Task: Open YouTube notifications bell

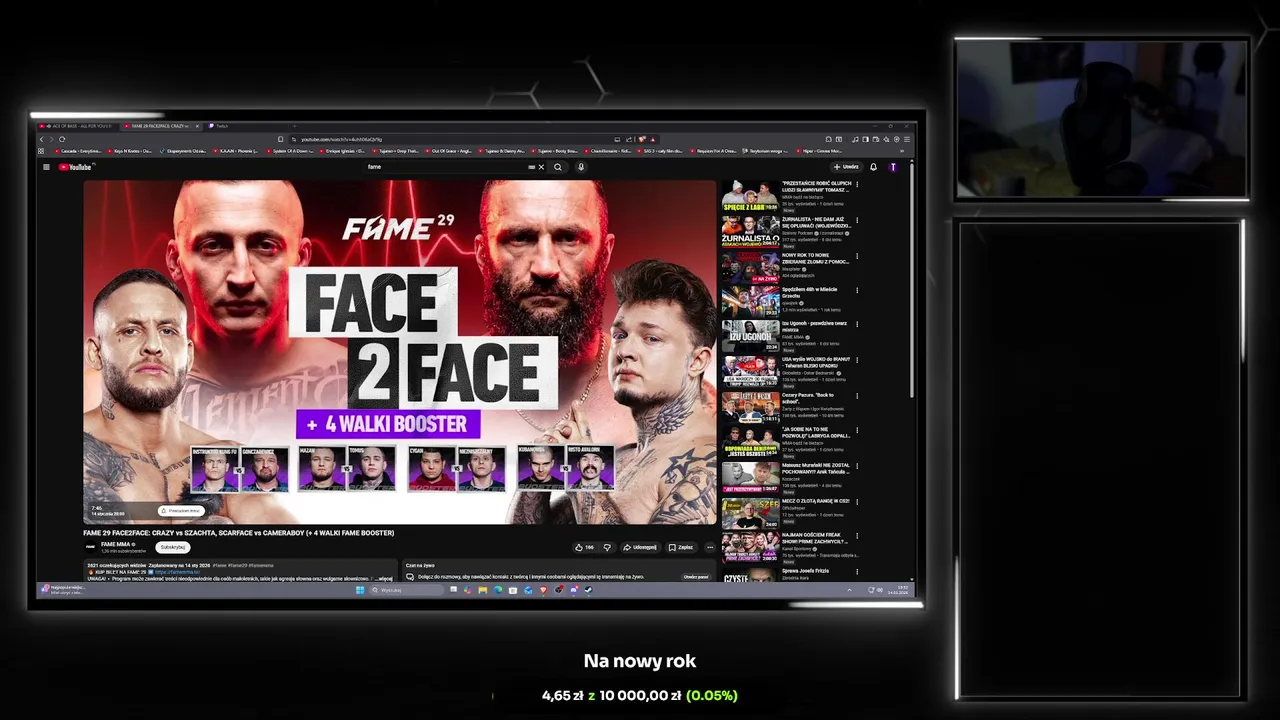Action: tap(873, 167)
